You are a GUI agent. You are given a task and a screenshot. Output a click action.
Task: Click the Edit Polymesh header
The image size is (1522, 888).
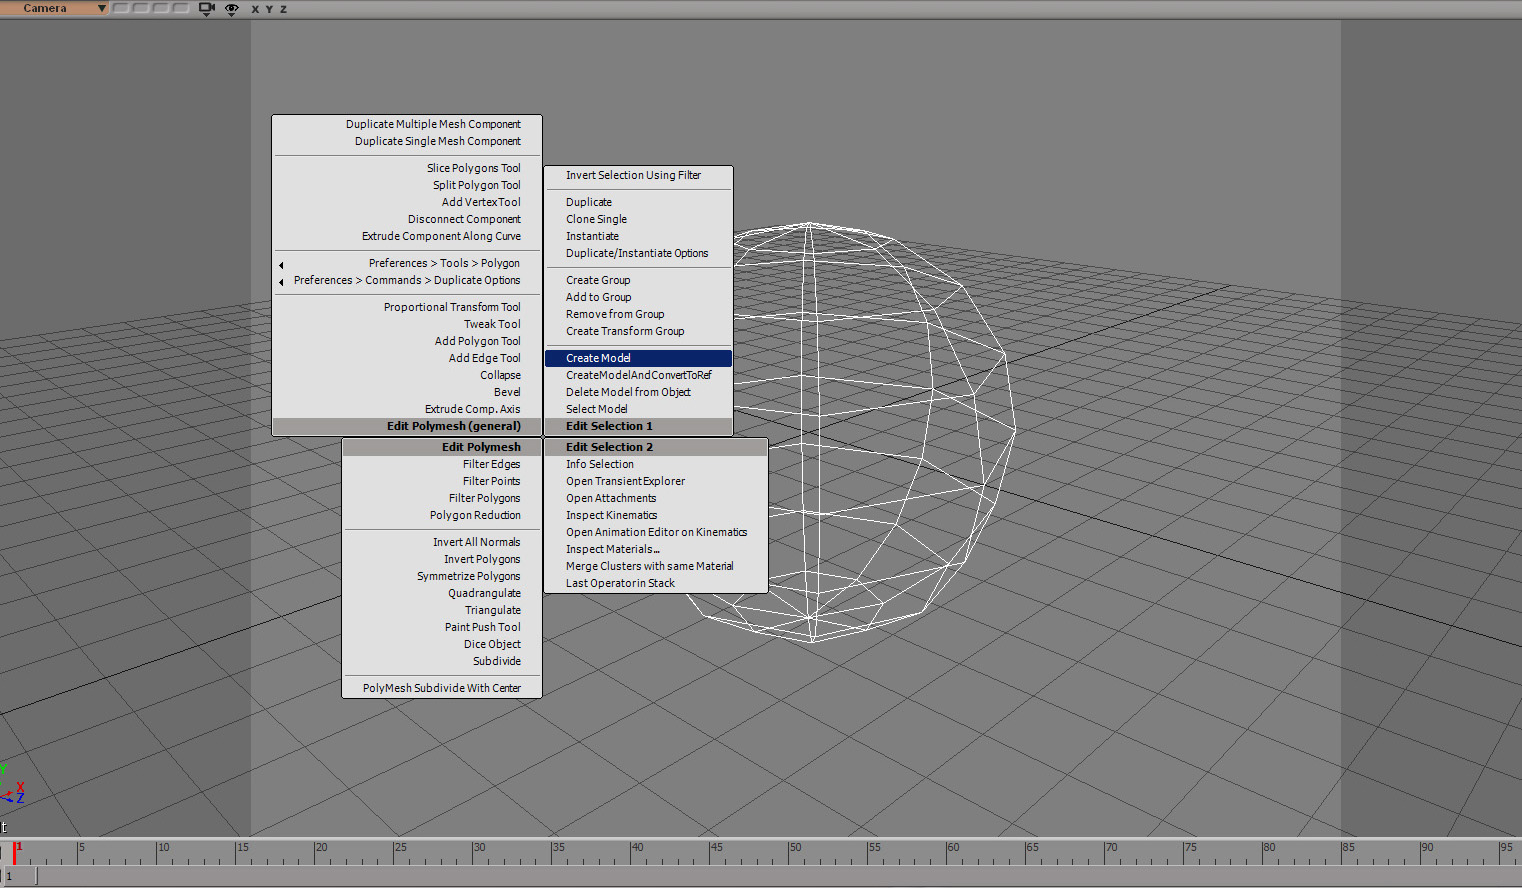442,447
